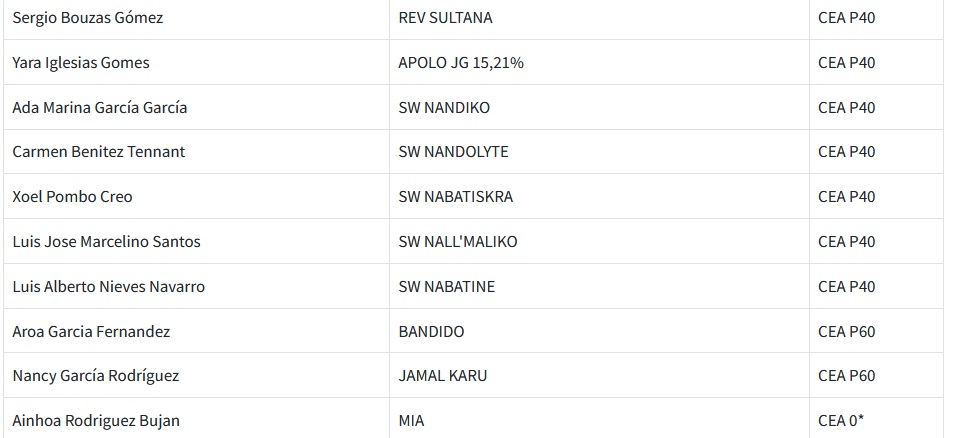The image size is (954, 438).
Task: Select the BANDIDO cell
Action: [431, 332]
